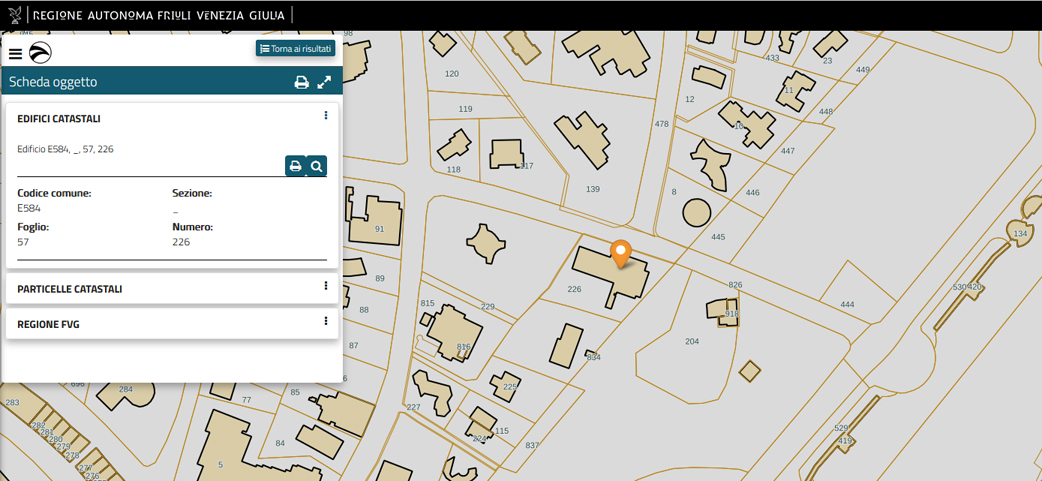Print the Scheda oggetto panel
Screen dimensions: 1042x481
pos(301,82)
